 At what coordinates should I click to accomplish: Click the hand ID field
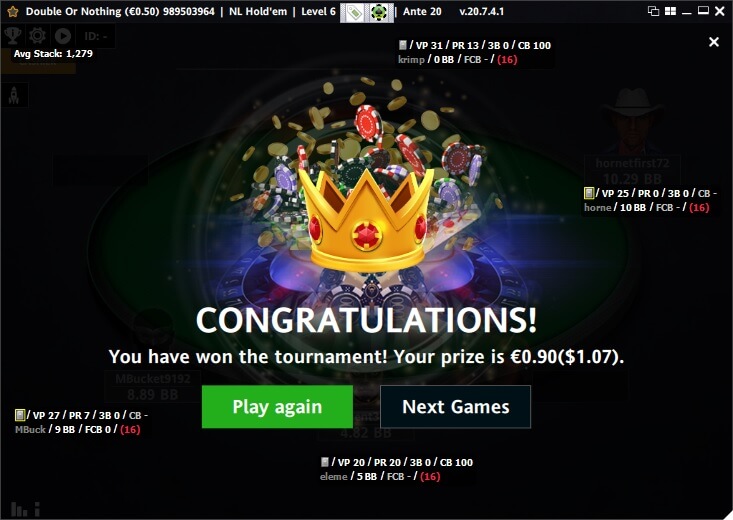pos(96,36)
